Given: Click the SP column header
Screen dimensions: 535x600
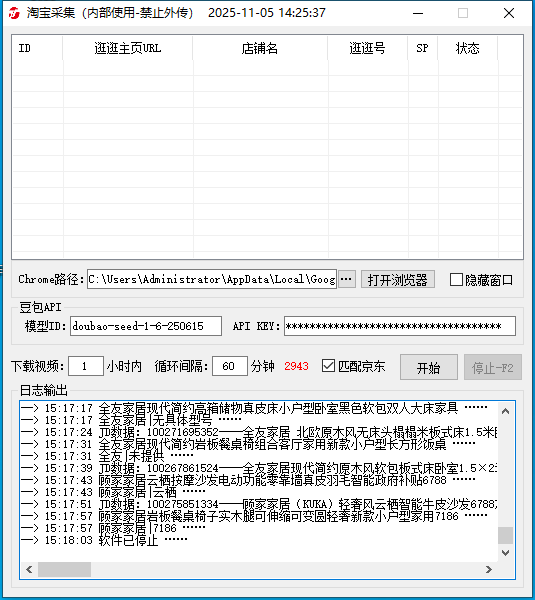Looking at the screenshot, I should [x=422, y=48].
